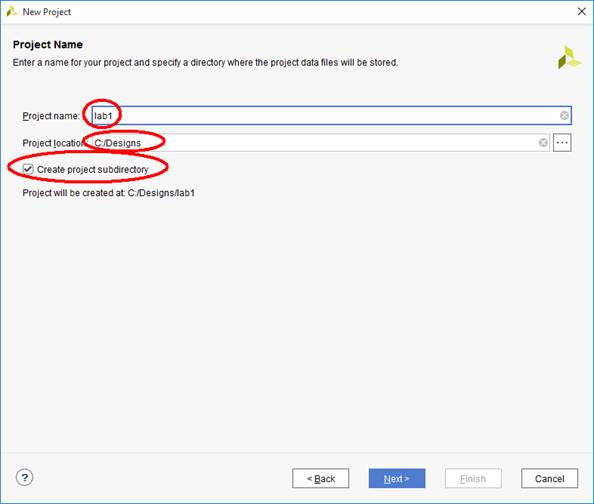
Task: Clear the Project location field using its X icon
Action: 543,143
